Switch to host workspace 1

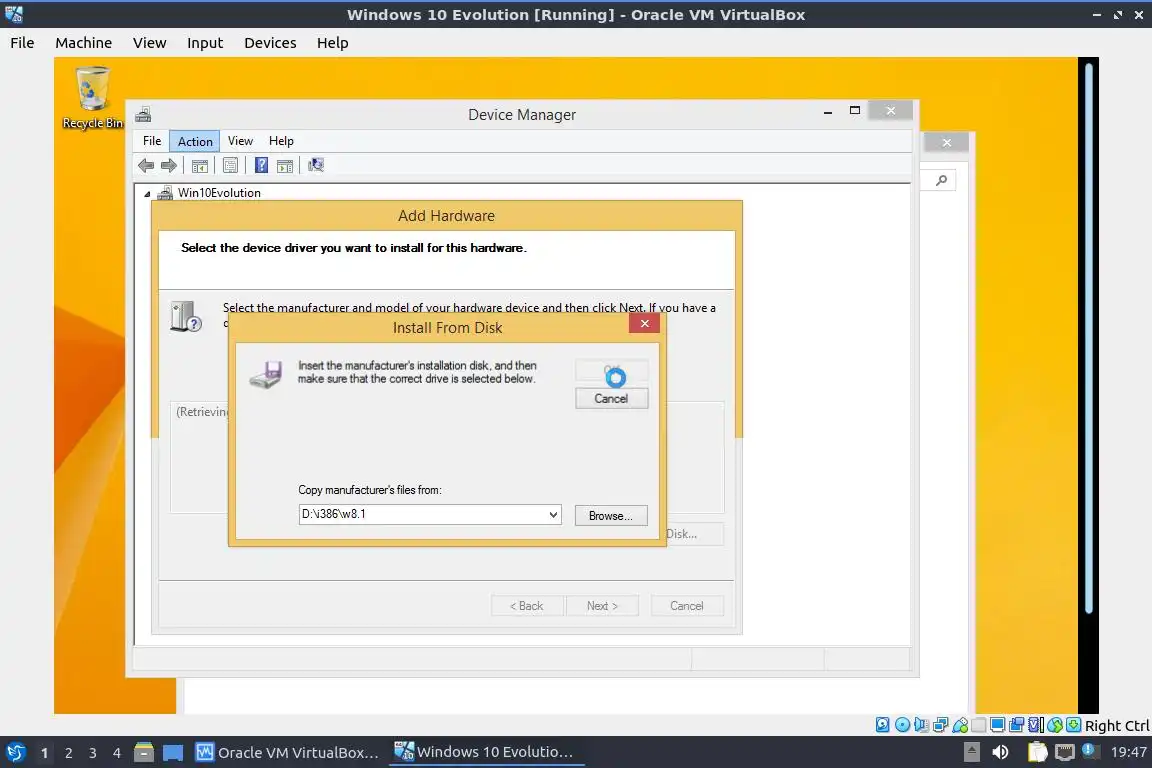44,753
